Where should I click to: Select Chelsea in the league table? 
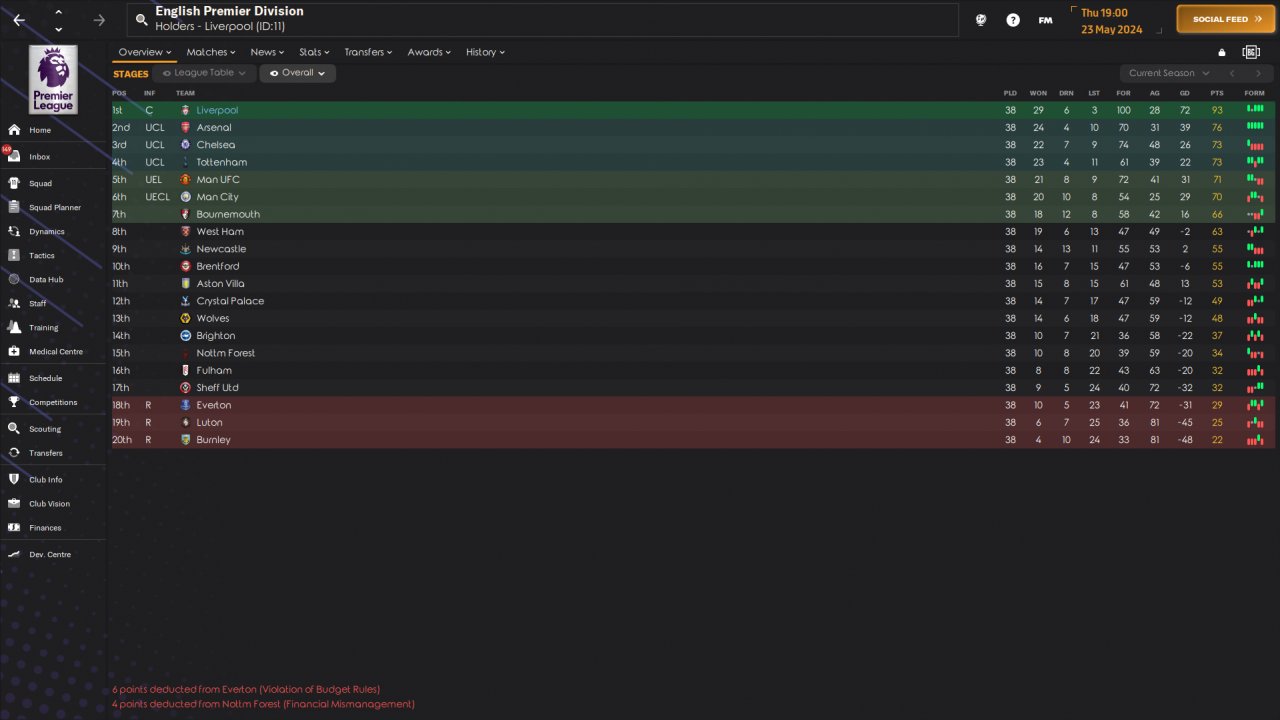(215, 145)
